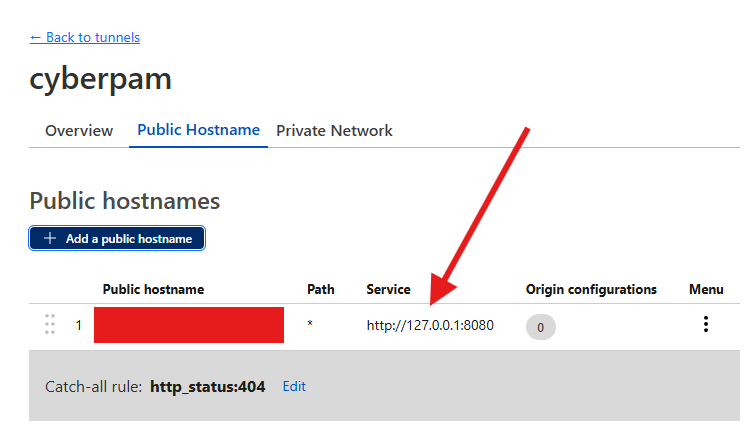
Task: Click the Path column header
Action: [321, 290]
